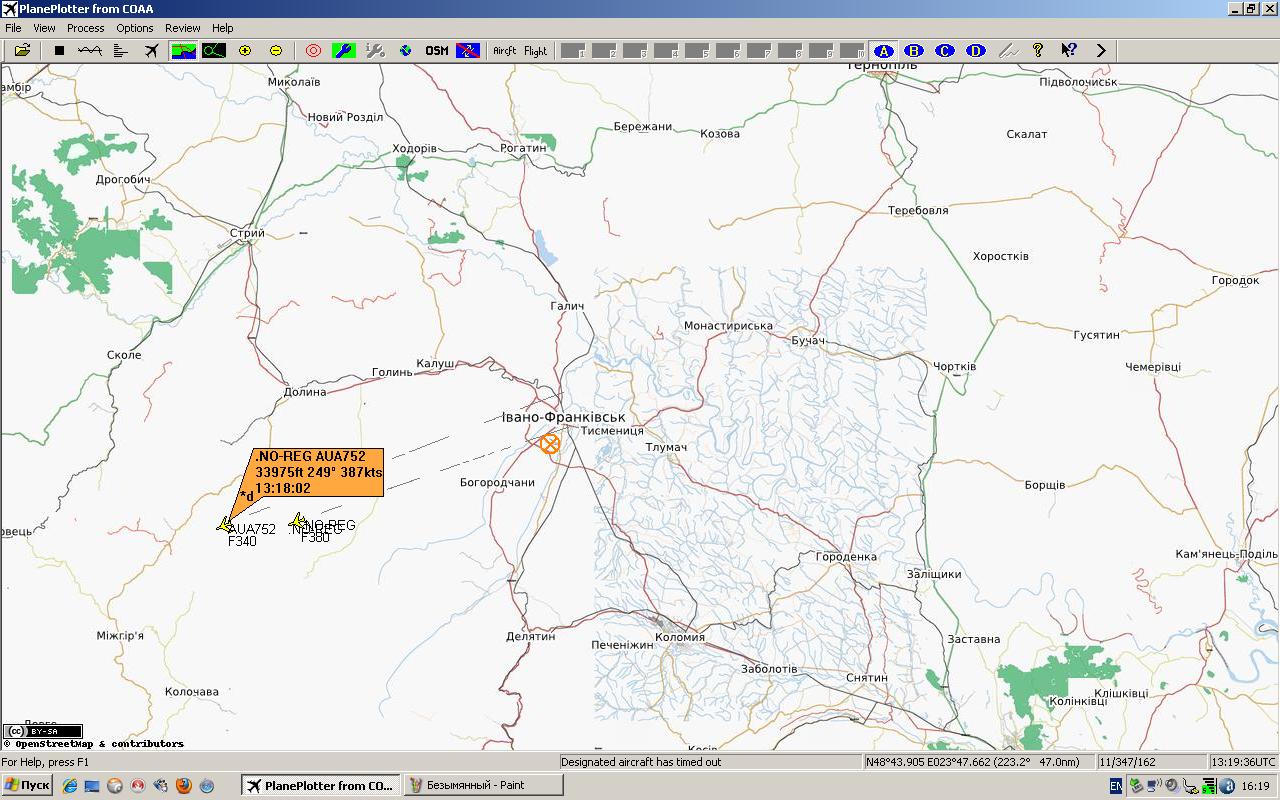
Task: Click PlanePlotter from COAA taskbar button
Action: pyautogui.click(x=320, y=786)
